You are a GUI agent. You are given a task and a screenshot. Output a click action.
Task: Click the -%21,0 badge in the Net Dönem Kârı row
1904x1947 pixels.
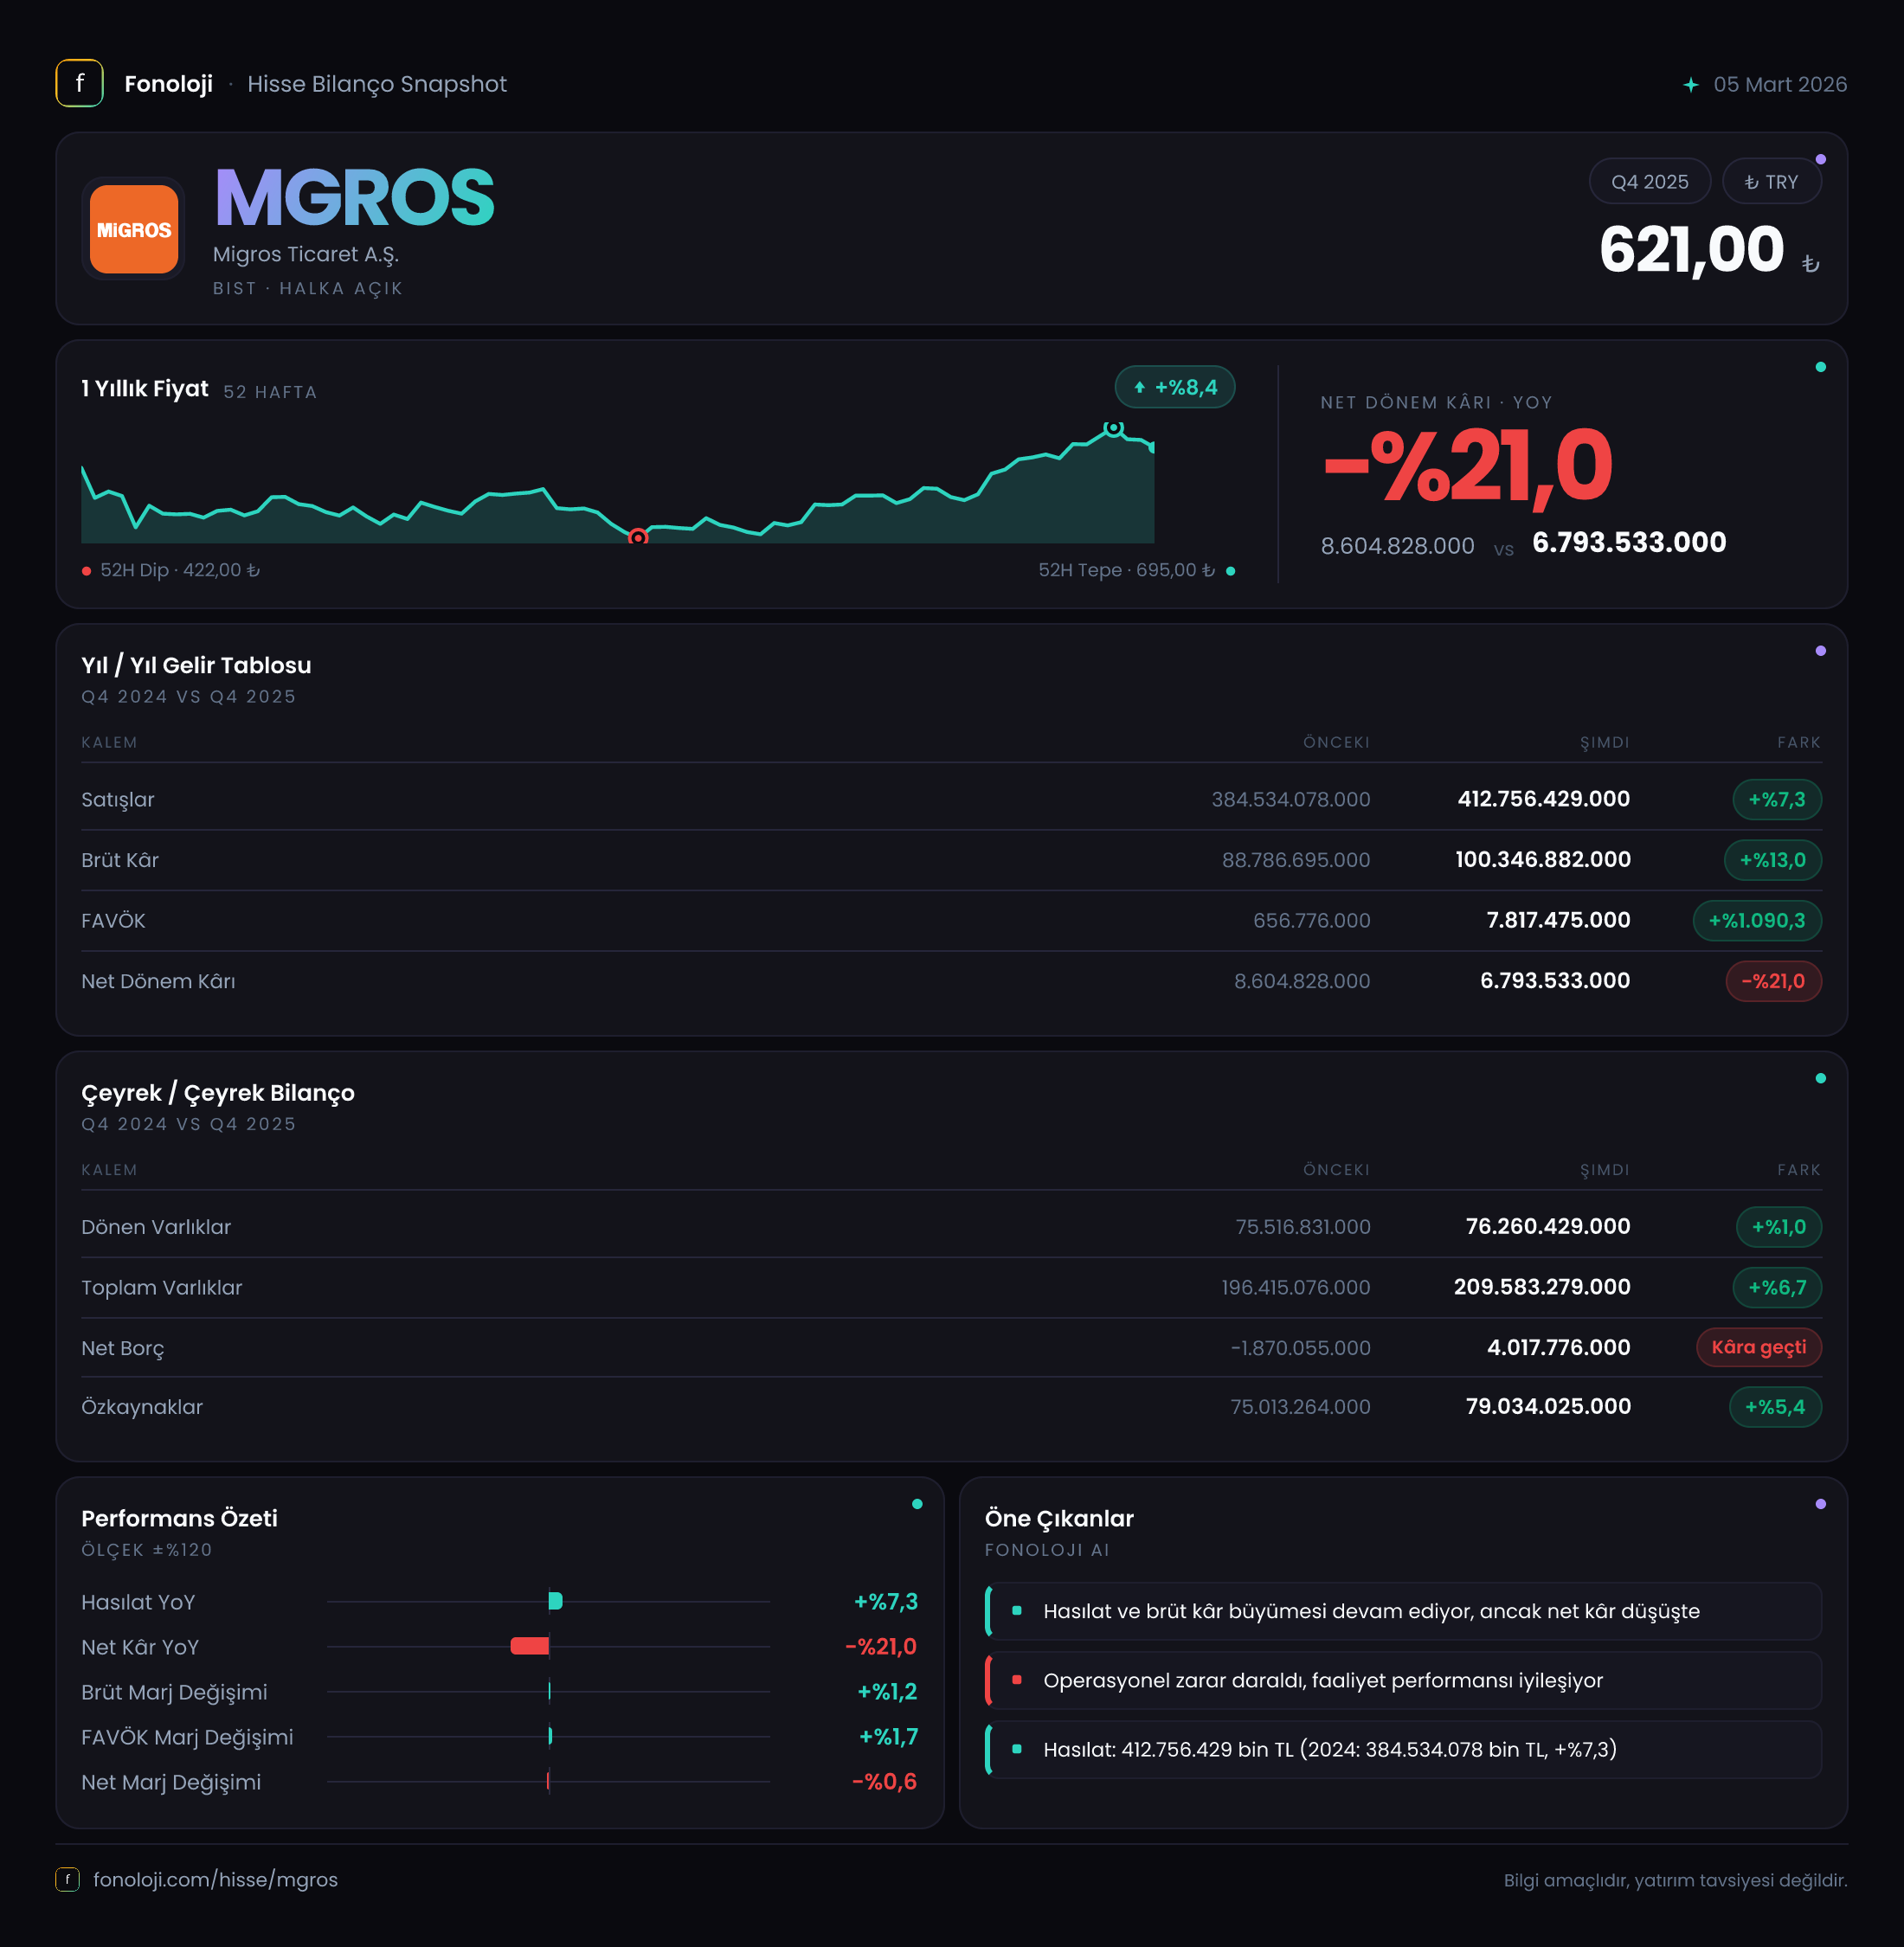tap(1773, 981)
